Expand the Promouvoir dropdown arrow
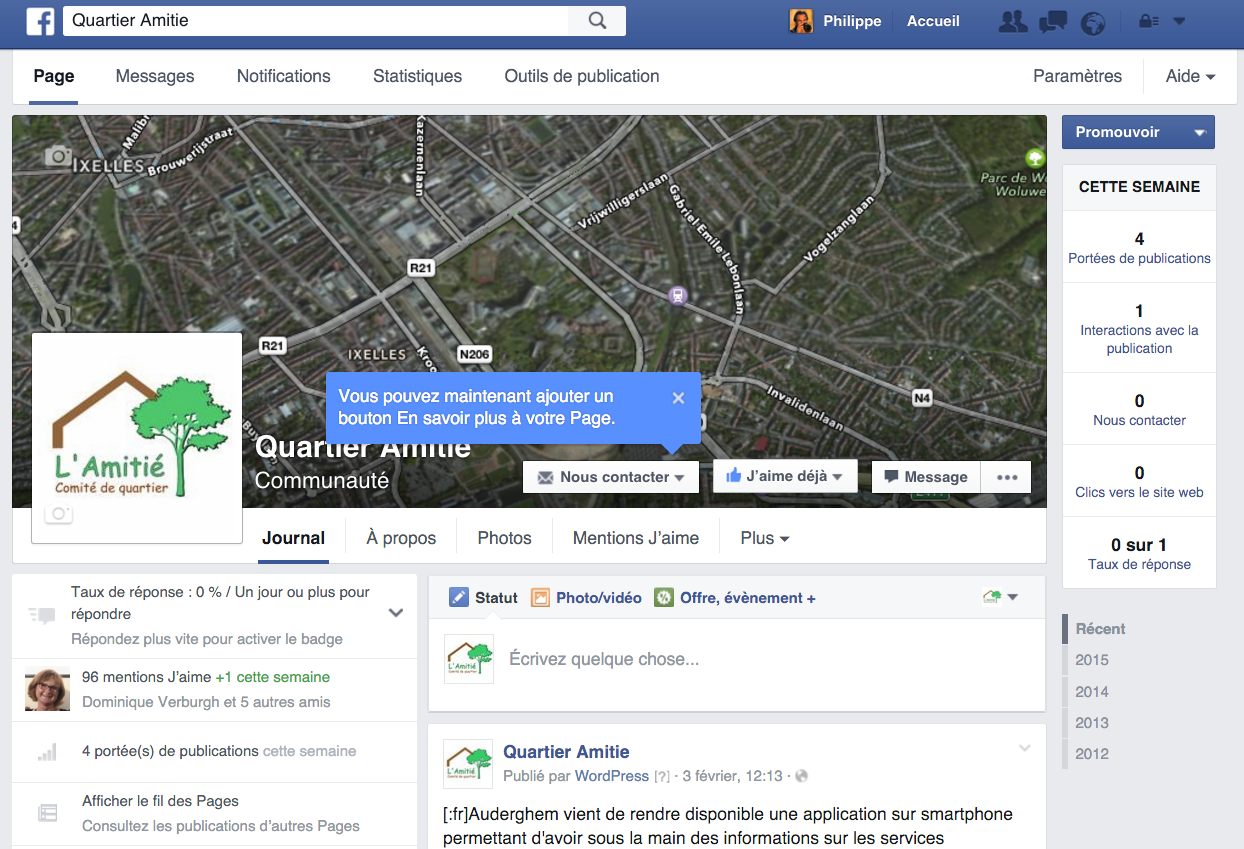Screen dimensions: 1244x849 [x=1200, y=132]
